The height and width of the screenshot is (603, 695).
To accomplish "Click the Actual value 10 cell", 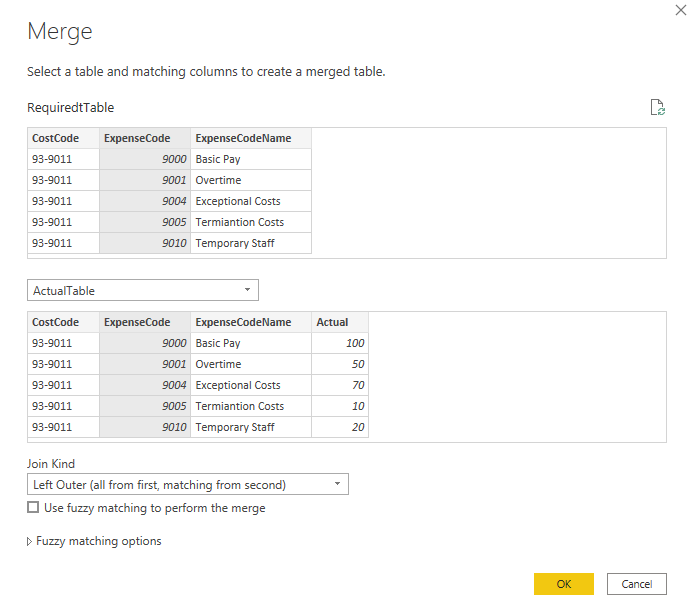I will coord(340,406).
